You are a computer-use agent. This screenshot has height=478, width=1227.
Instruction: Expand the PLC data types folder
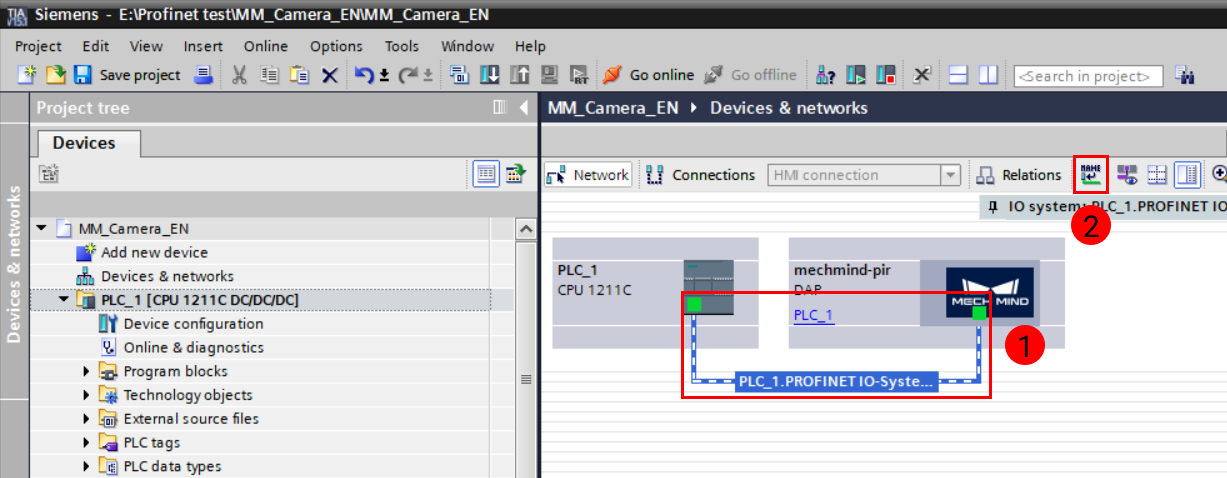point(86,466)
